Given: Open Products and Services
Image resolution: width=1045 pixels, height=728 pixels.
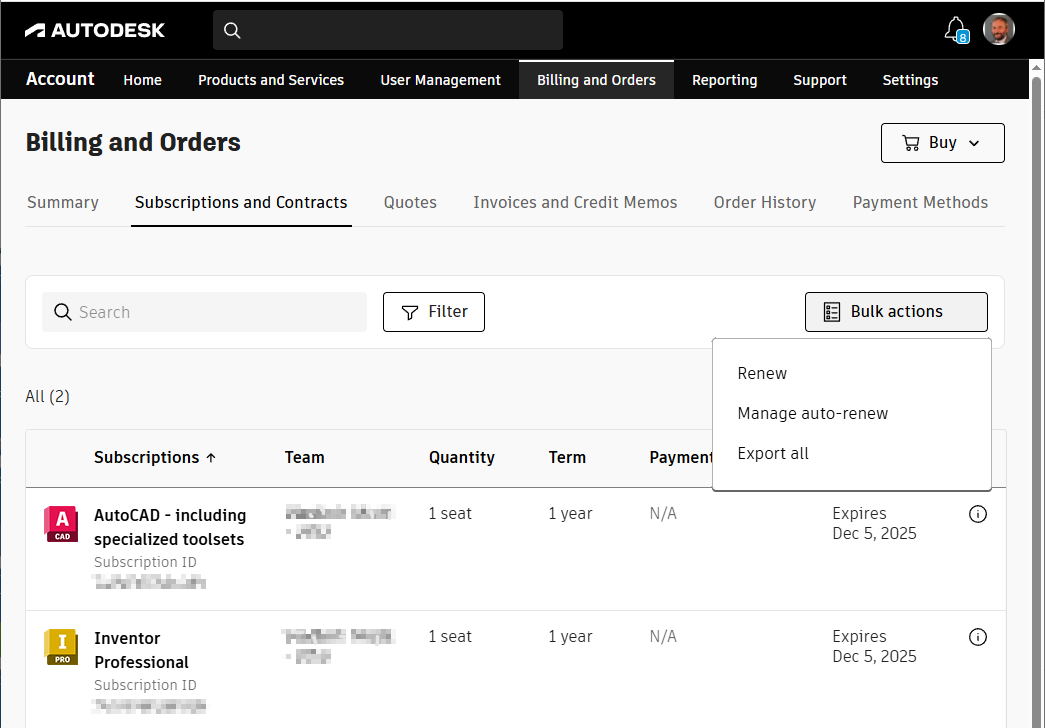Looking at the screenshot, I should 271,80.
